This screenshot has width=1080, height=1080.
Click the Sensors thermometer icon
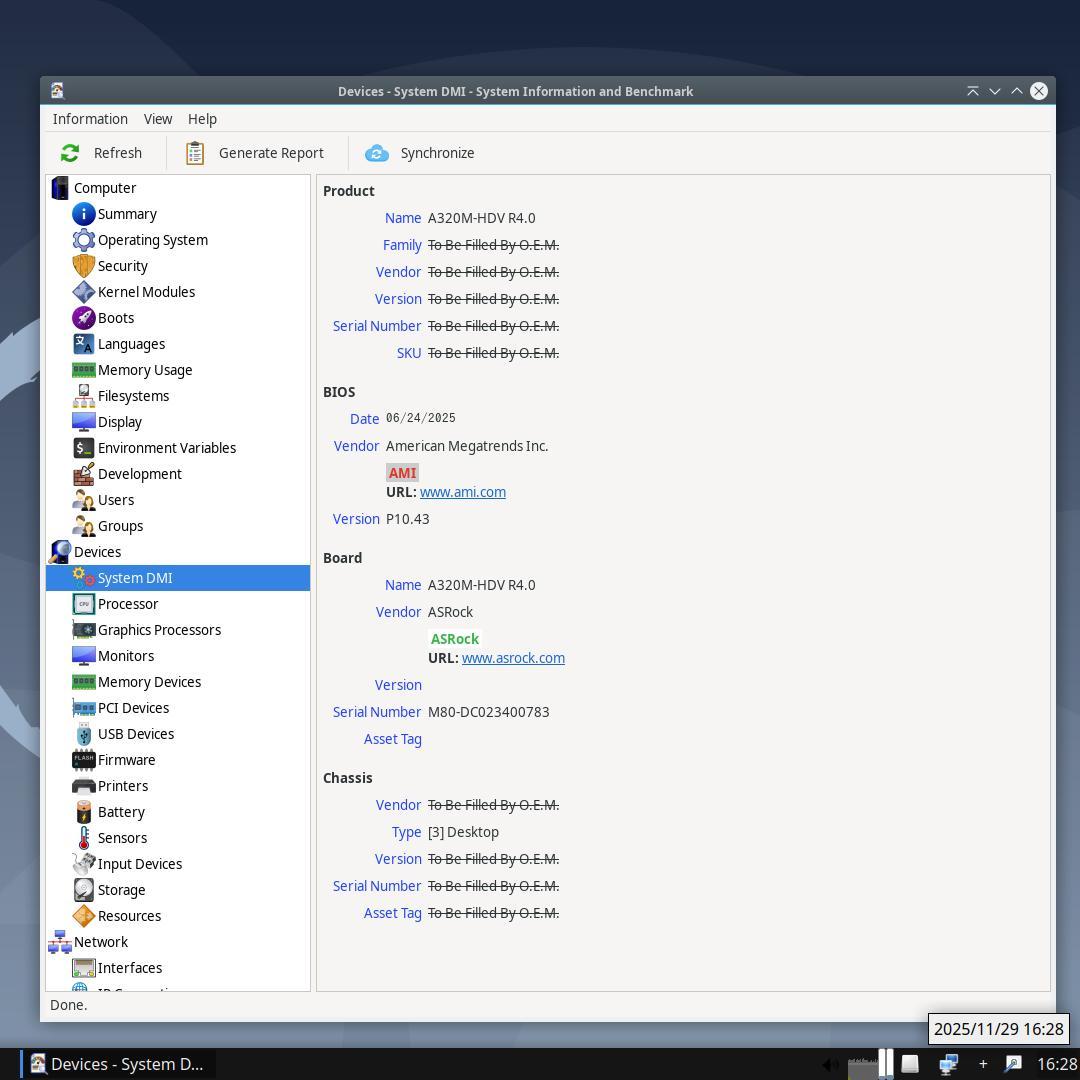(x=84, y=838)
